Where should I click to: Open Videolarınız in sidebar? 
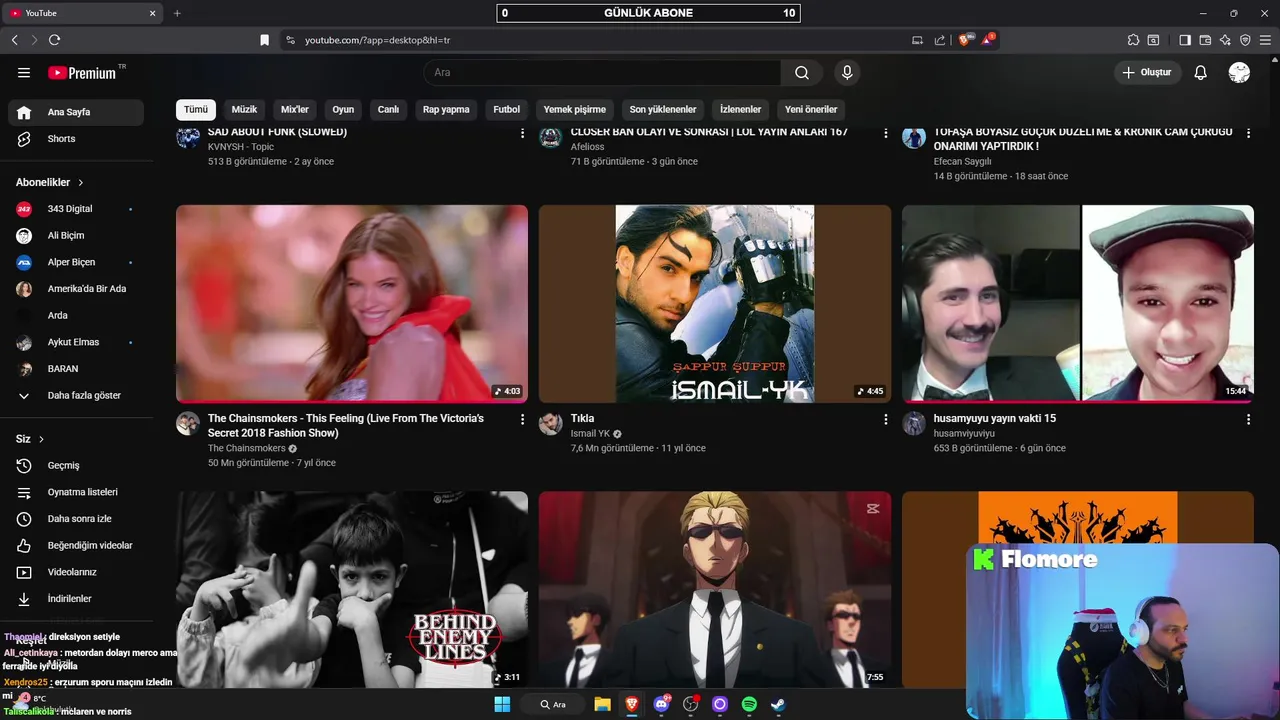[76, 572]
